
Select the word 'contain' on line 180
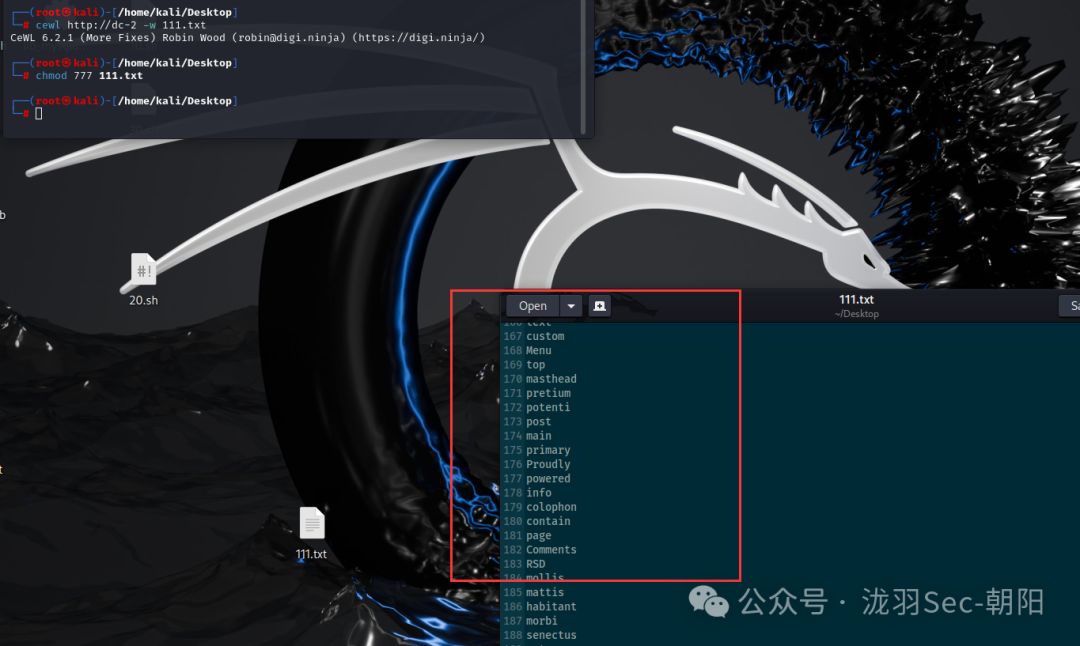click(x=548, y=521)
